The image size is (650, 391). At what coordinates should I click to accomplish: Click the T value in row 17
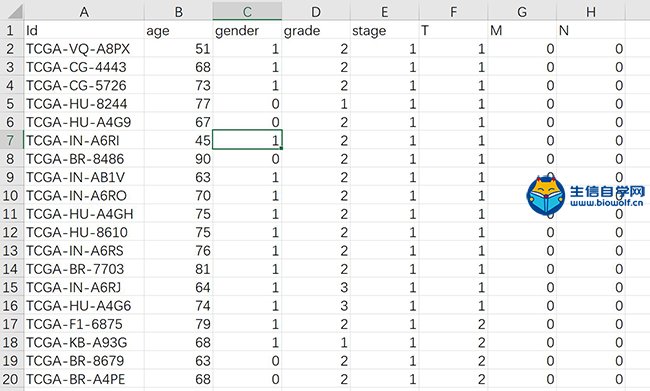click(x=454, y=324)
